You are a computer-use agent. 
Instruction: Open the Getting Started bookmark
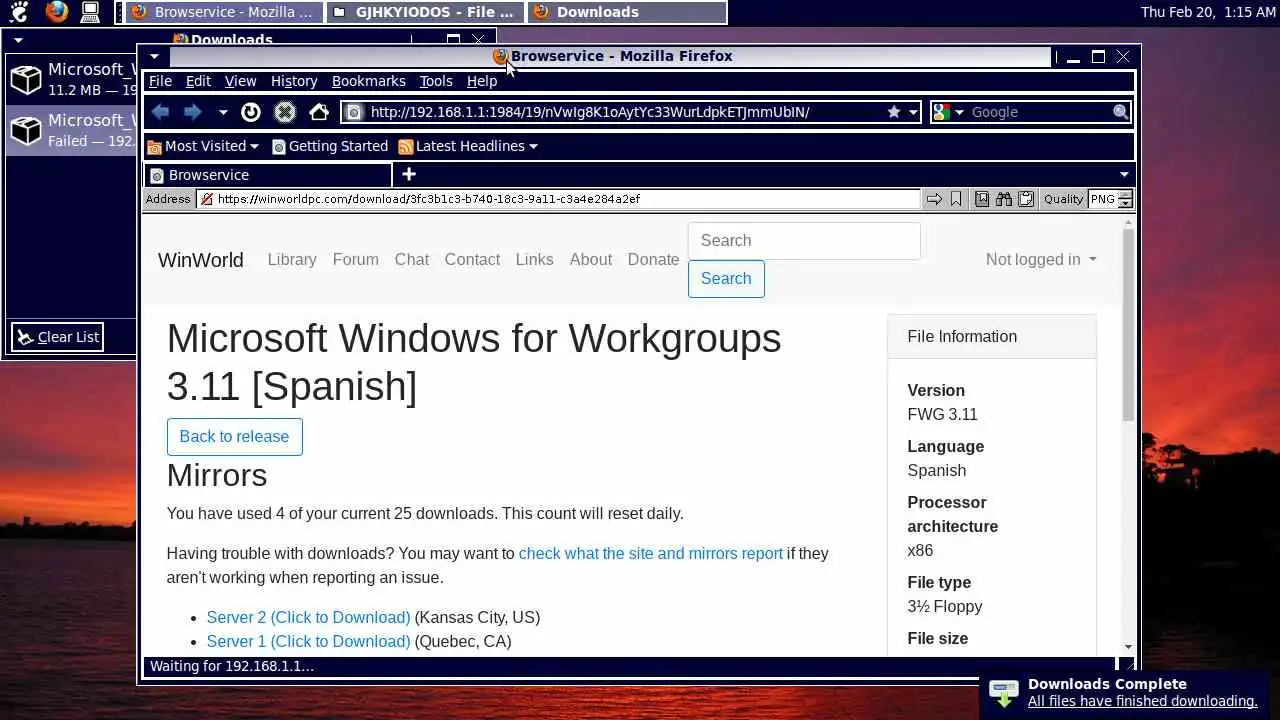click(330, 146)
